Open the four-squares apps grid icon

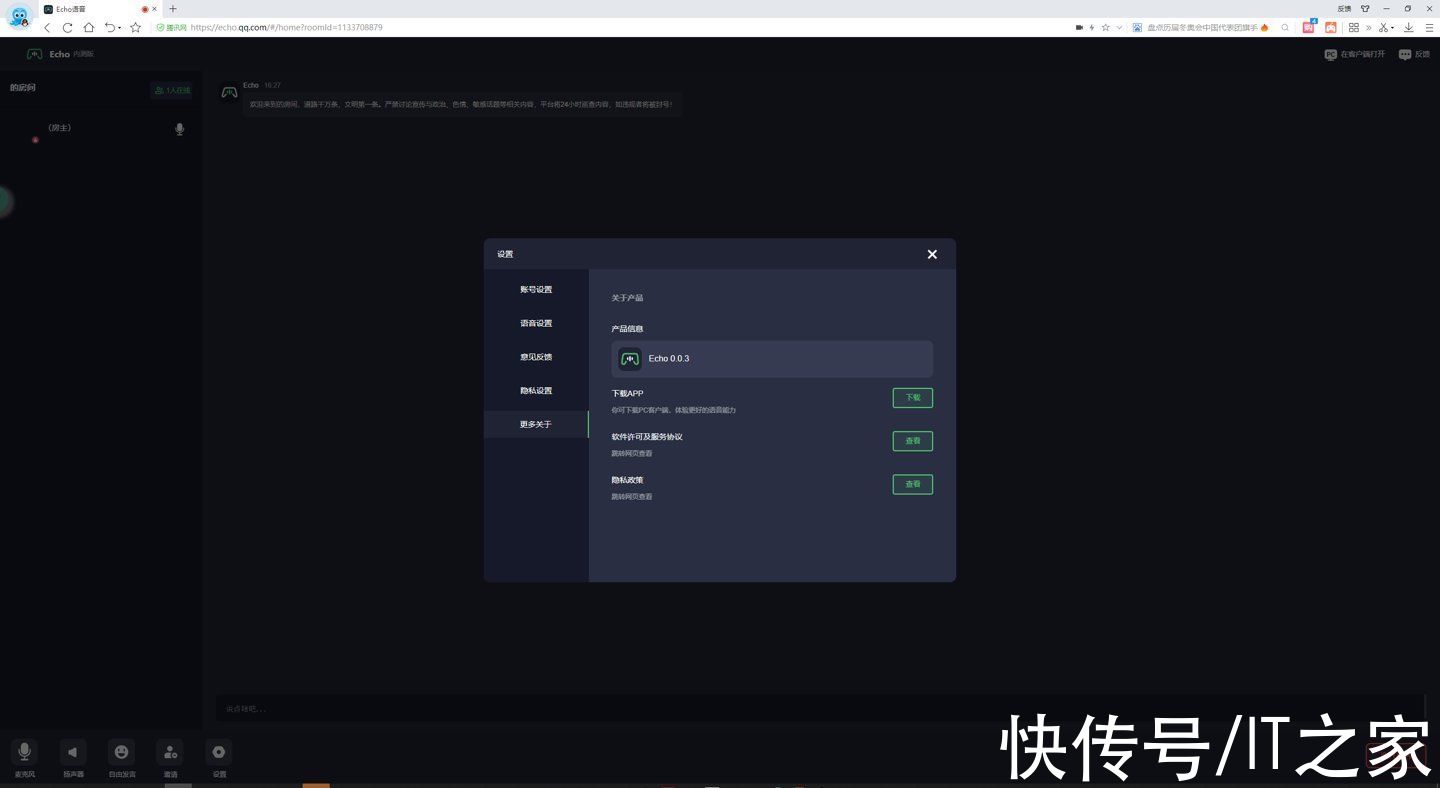[x=1354, y=27]
